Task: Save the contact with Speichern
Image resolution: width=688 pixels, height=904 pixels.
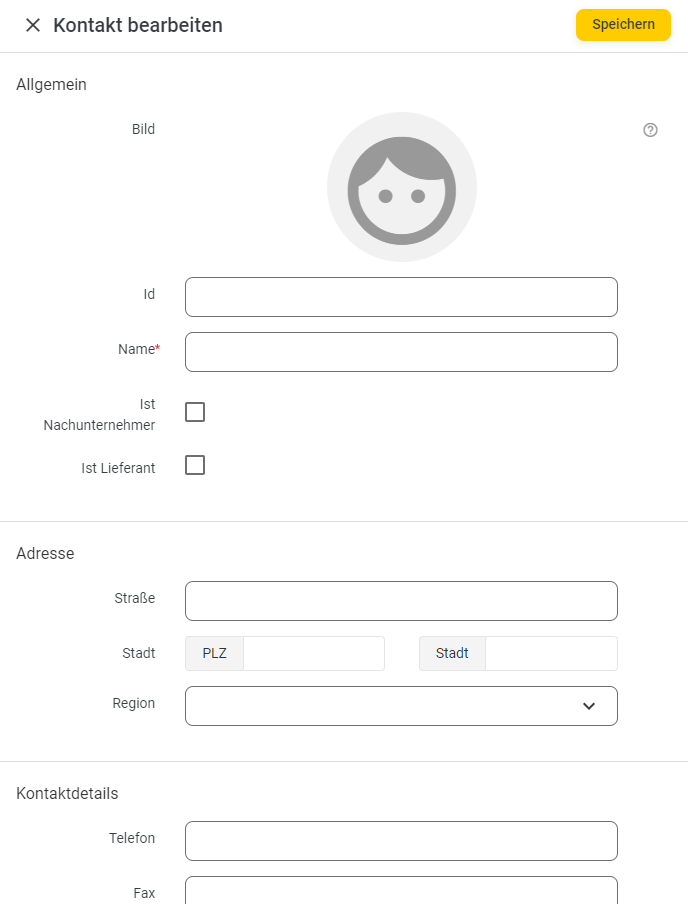Action: coord(623,25)
